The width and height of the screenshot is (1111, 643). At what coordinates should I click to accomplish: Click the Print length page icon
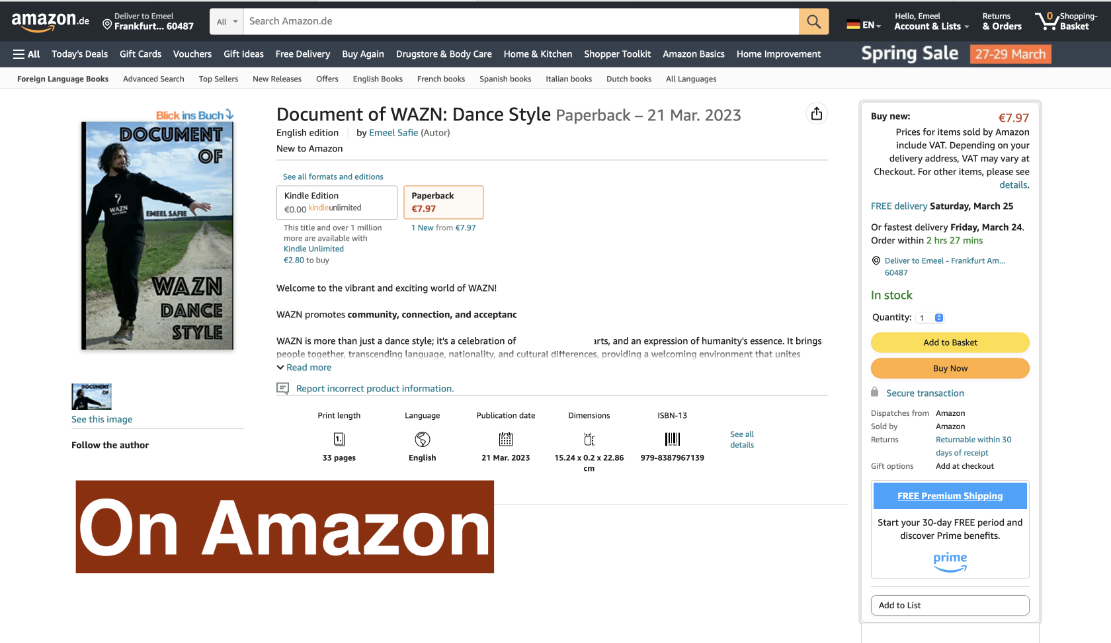tap(339, 440)
